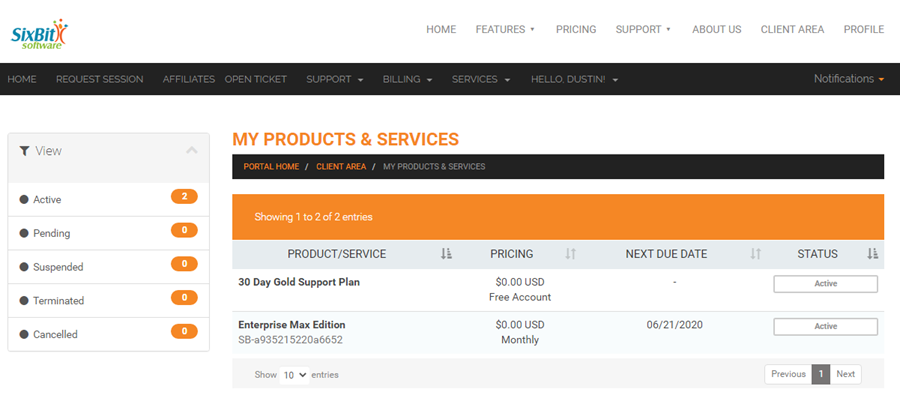Click the Next pagination button
Viewport: 900px width, 398px height.
tap(845, 374)
